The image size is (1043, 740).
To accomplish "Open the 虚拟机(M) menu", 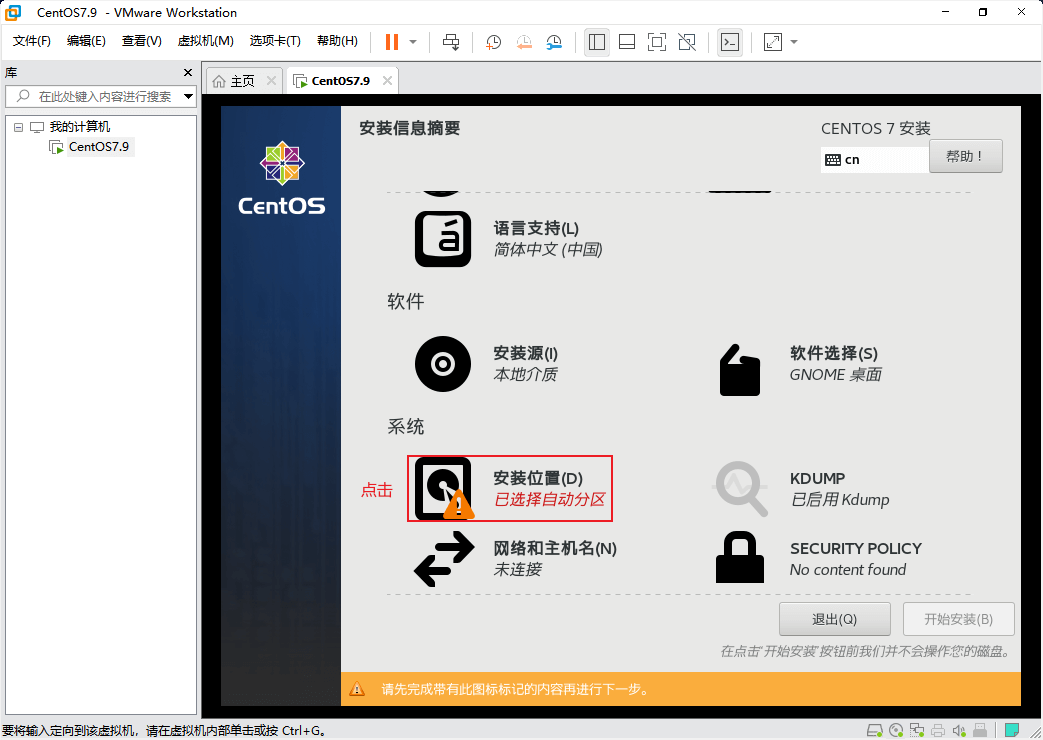I will (x=206, y=41).
